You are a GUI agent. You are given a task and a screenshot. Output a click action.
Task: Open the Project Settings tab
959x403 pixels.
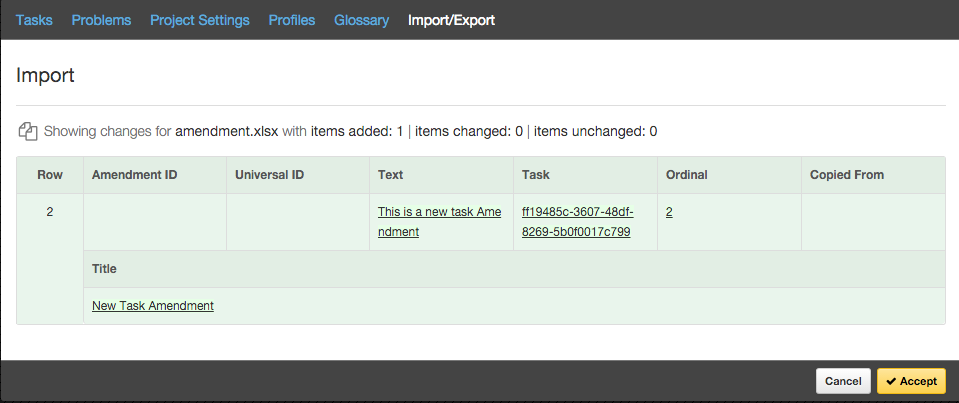tap(200, 20)
